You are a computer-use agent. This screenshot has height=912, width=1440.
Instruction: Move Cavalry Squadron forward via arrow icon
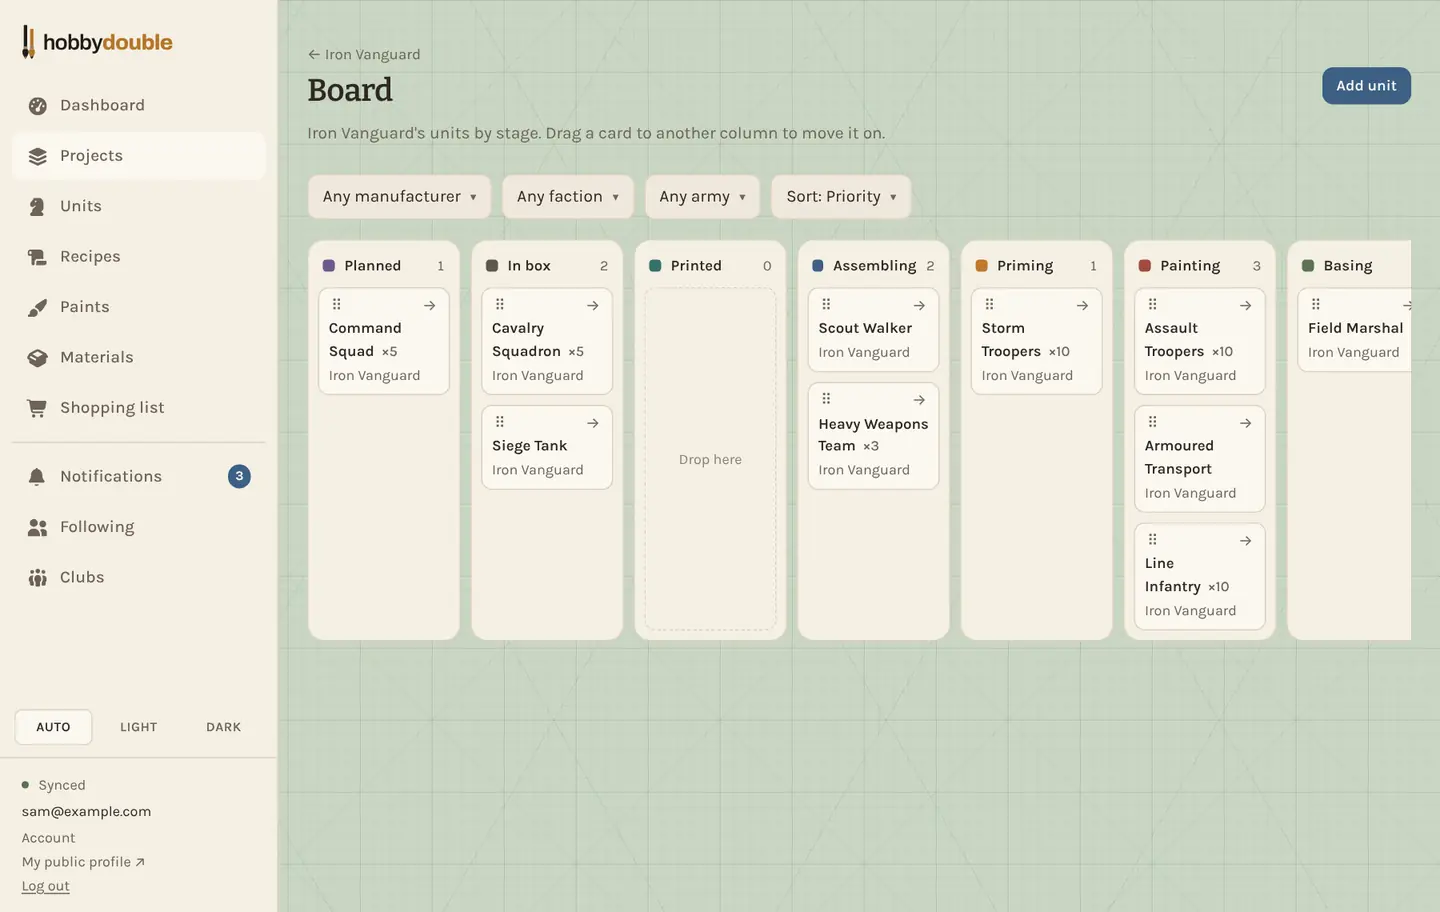[x=592, y=306]
